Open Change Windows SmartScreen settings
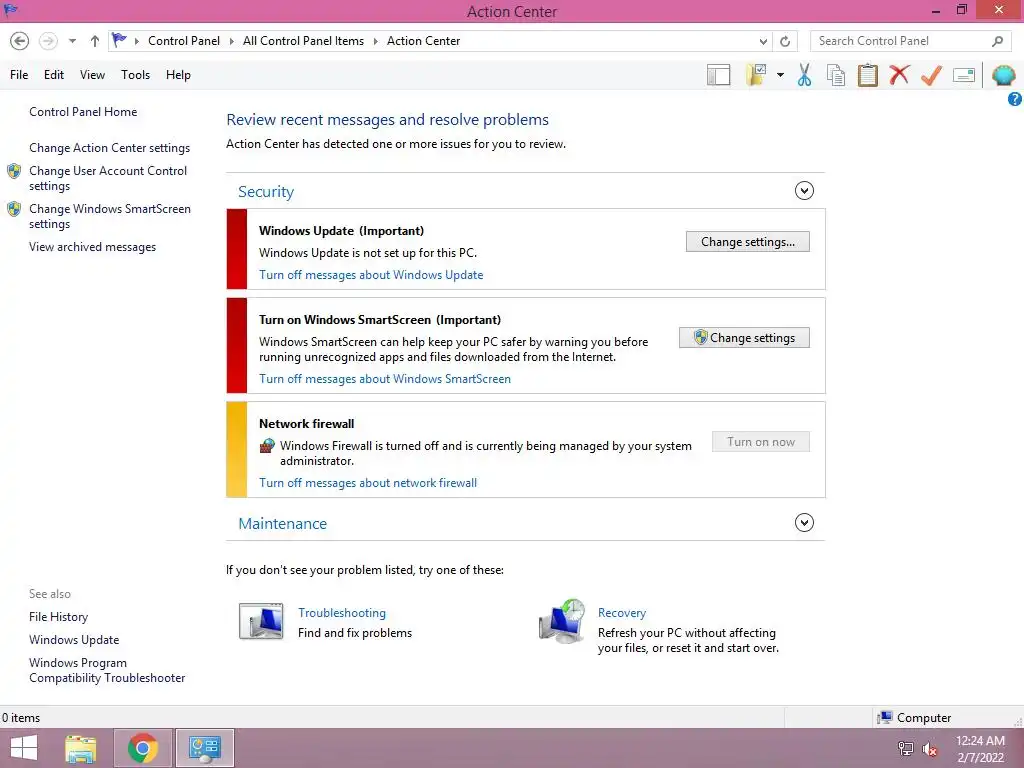 [x=110, y=216]
